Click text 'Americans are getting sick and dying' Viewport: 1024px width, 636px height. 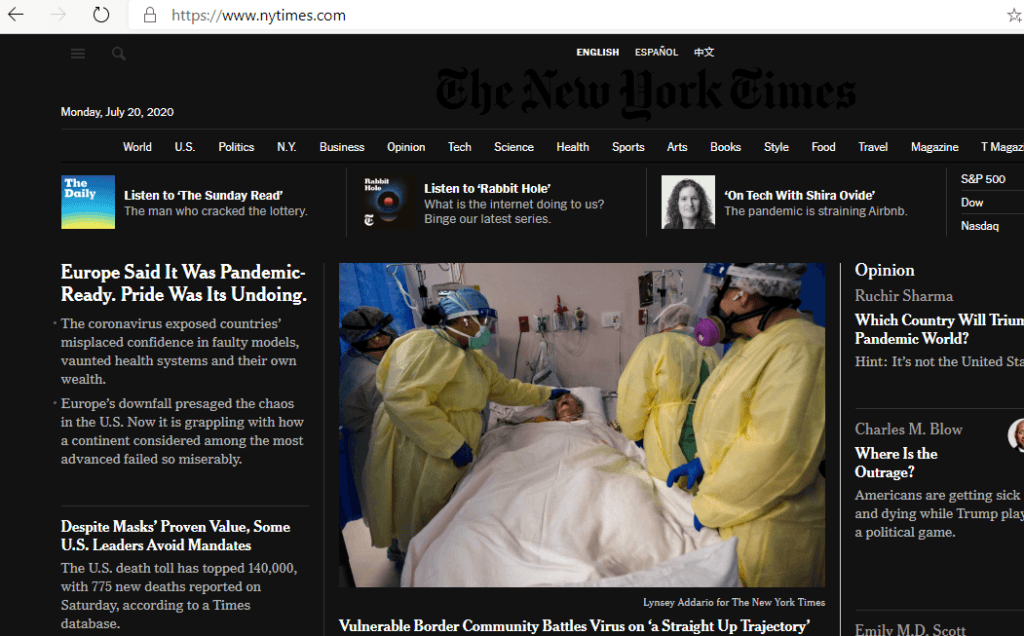pos(939,513)
